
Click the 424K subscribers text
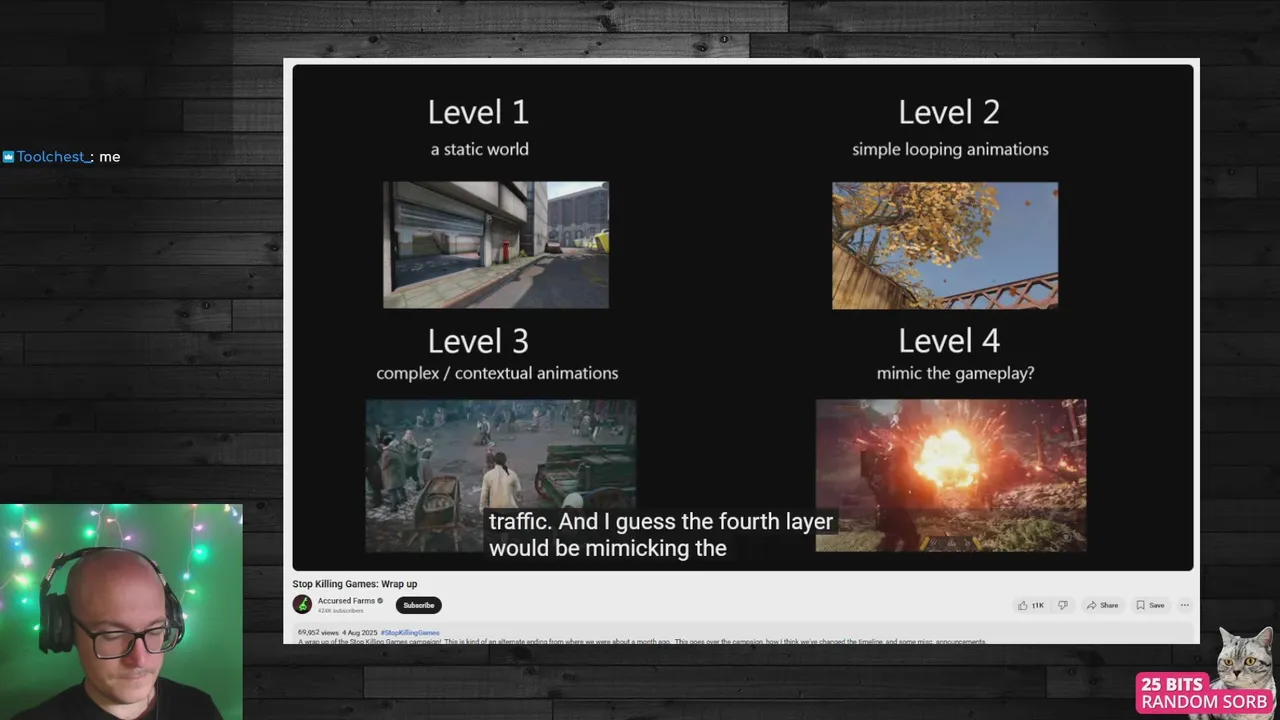click(x=340, y=611)
